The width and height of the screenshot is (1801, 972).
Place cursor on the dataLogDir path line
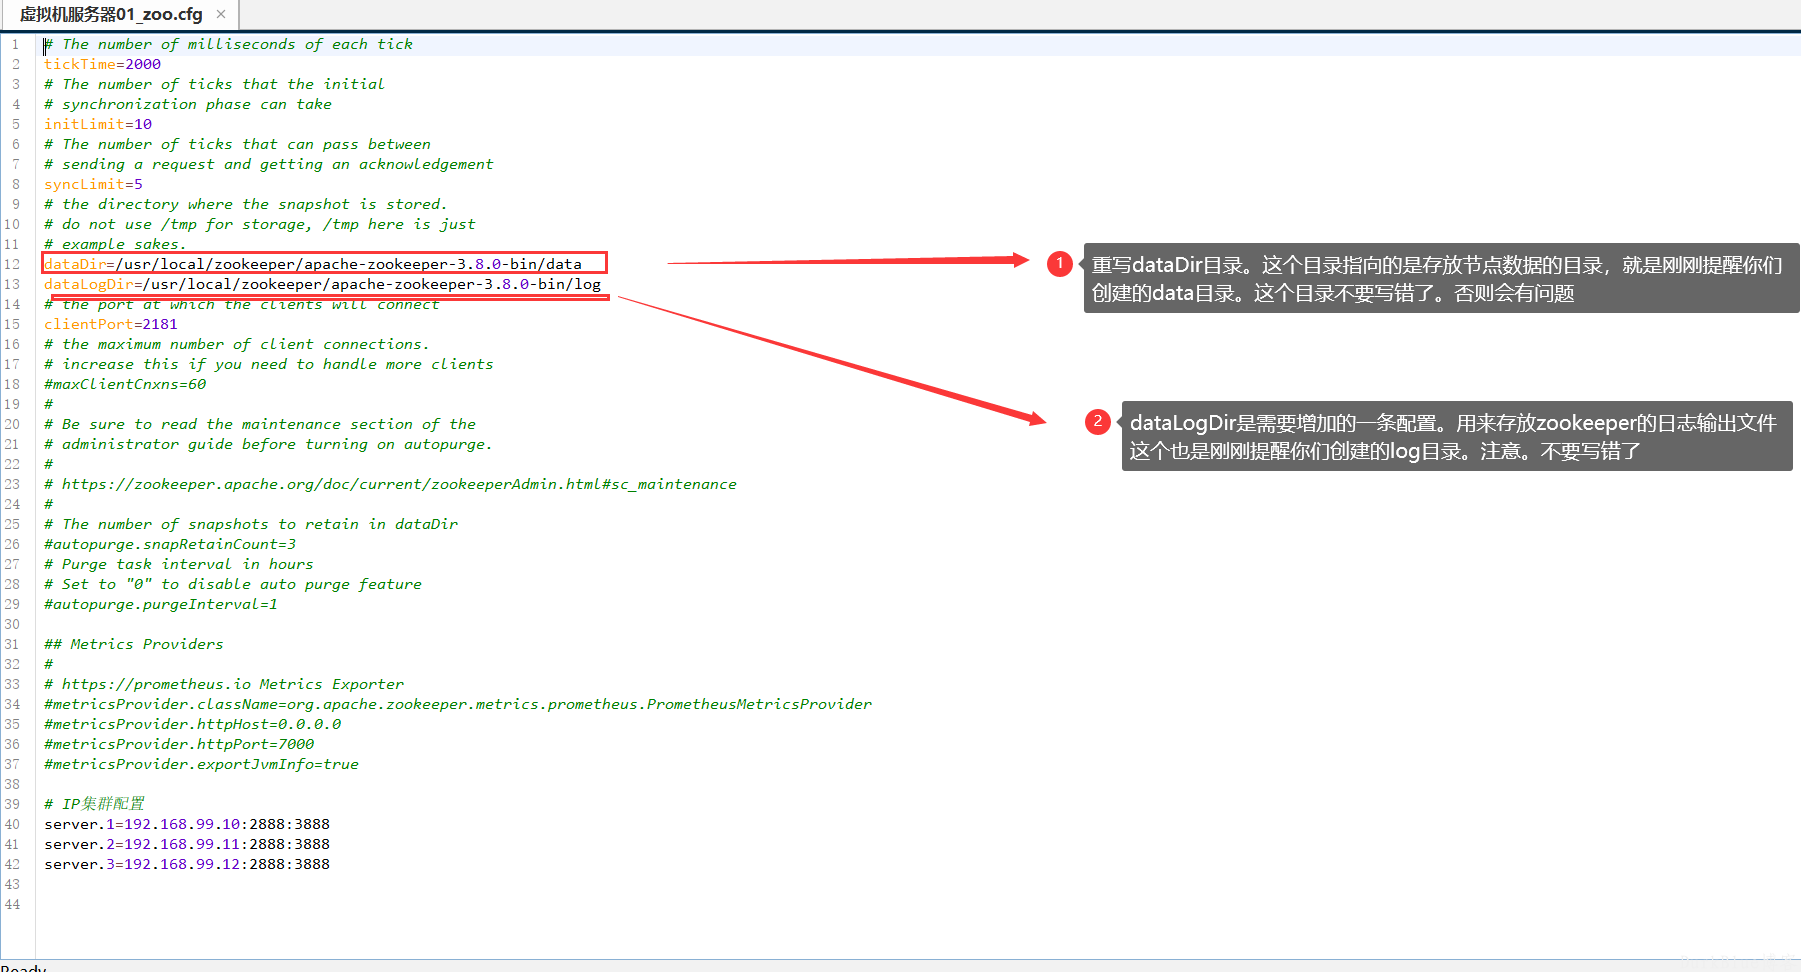[x=322, y=284]
